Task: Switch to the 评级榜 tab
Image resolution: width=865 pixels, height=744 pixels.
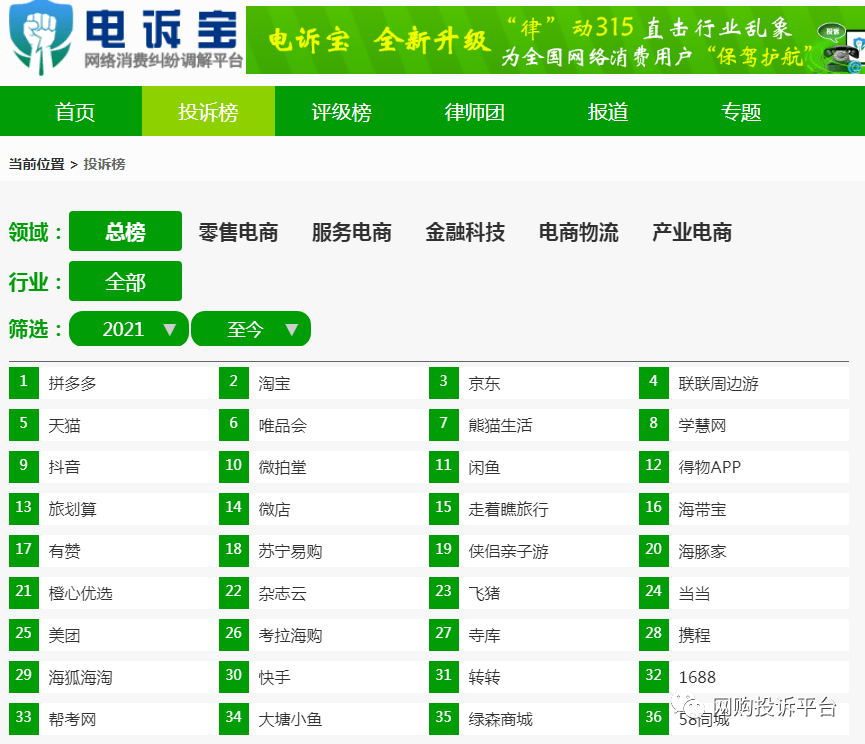Action: 341,112
